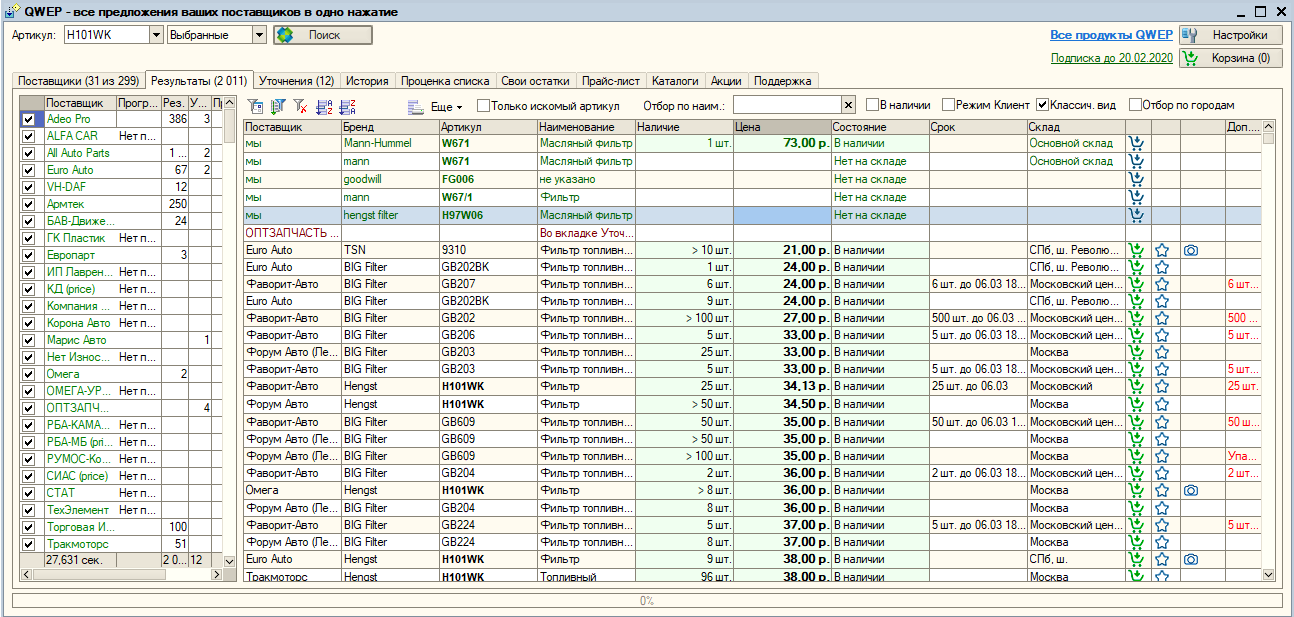Click the 'Подписка до 20.02.2020' link
Image resolution: width=1294 pixels, height=617 pixels.
coord(1111,58)
